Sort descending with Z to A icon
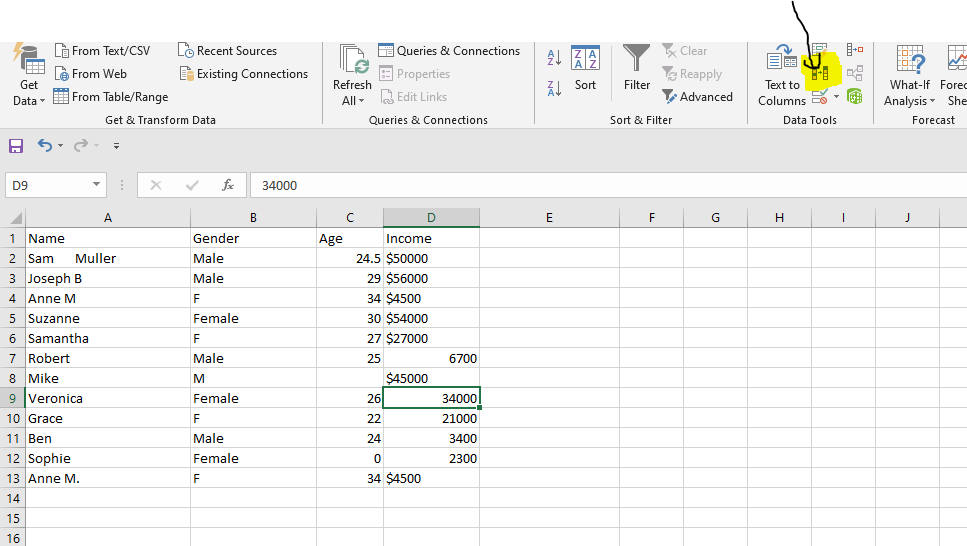967x546 pixels. coord(554,89)
